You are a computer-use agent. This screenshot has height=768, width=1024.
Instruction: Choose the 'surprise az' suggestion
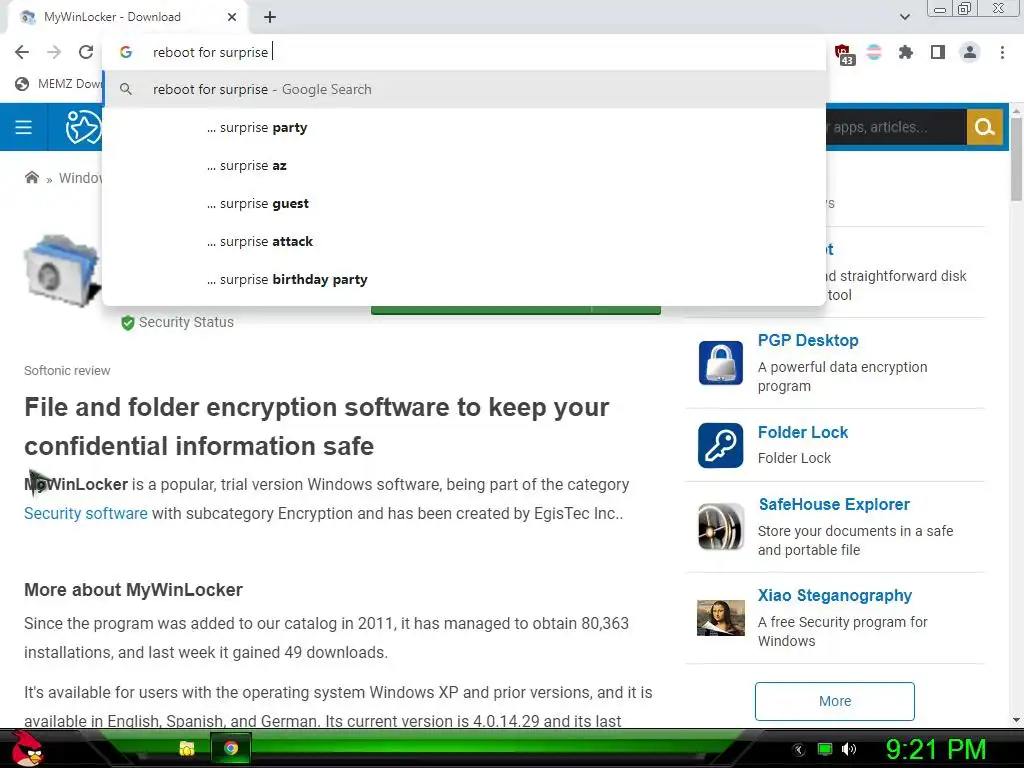tap(464, 165)
